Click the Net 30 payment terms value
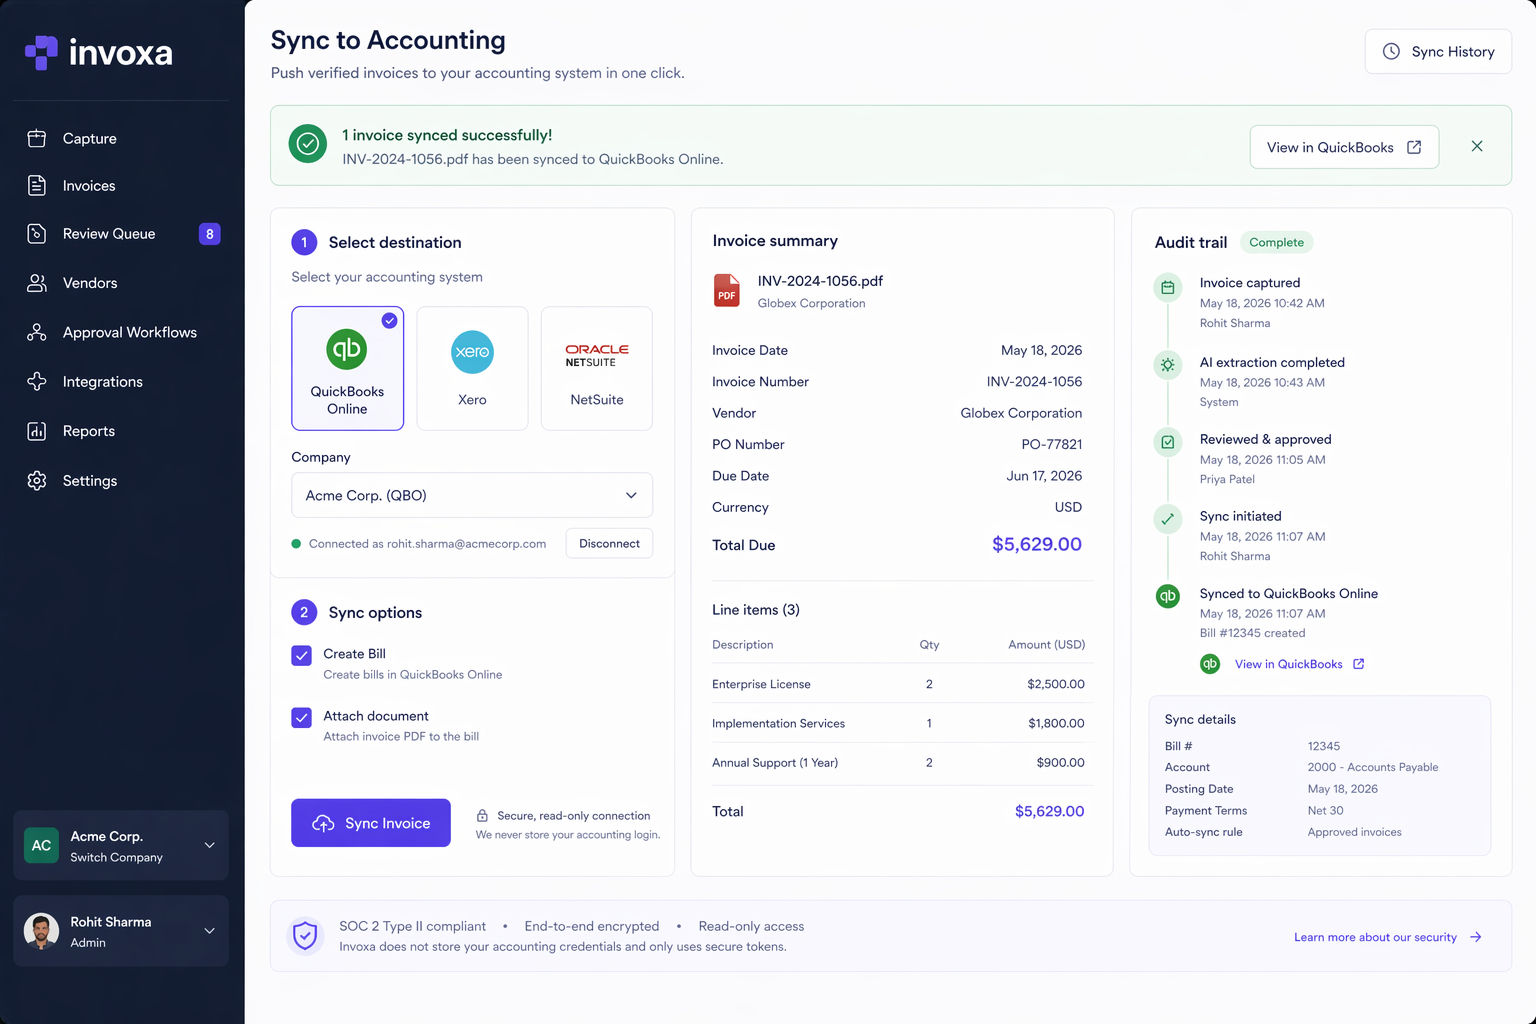This screenshot has width=1536, height=1024. 1326,810
